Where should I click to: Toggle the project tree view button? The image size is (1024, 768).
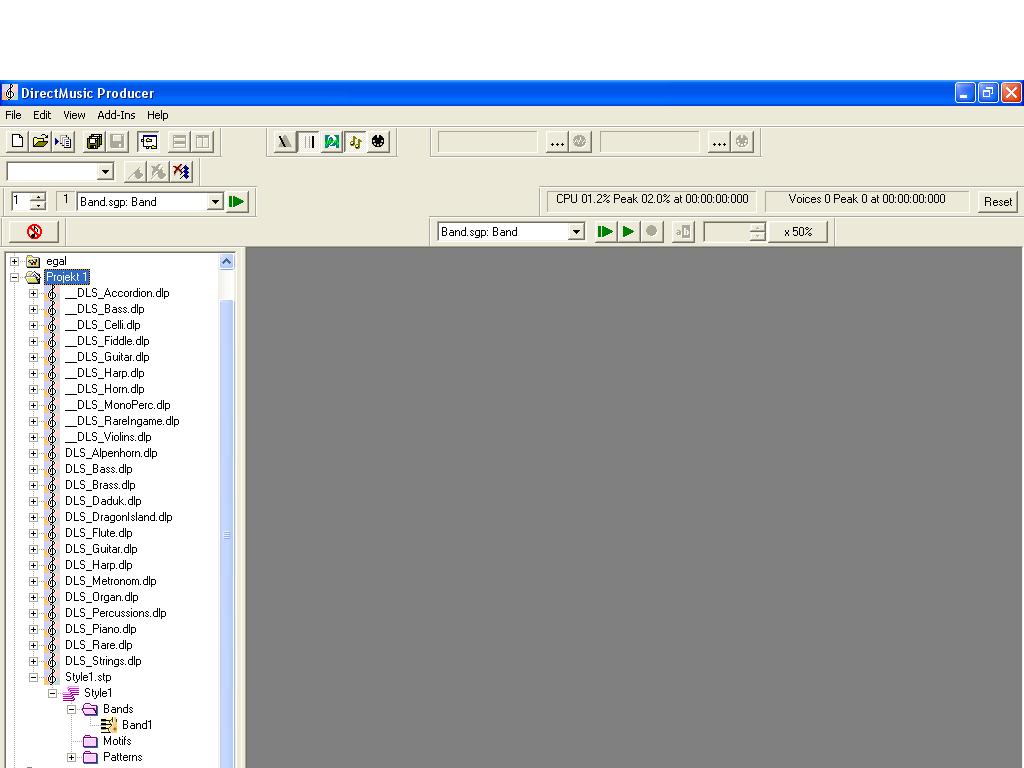tap(149, 142)
